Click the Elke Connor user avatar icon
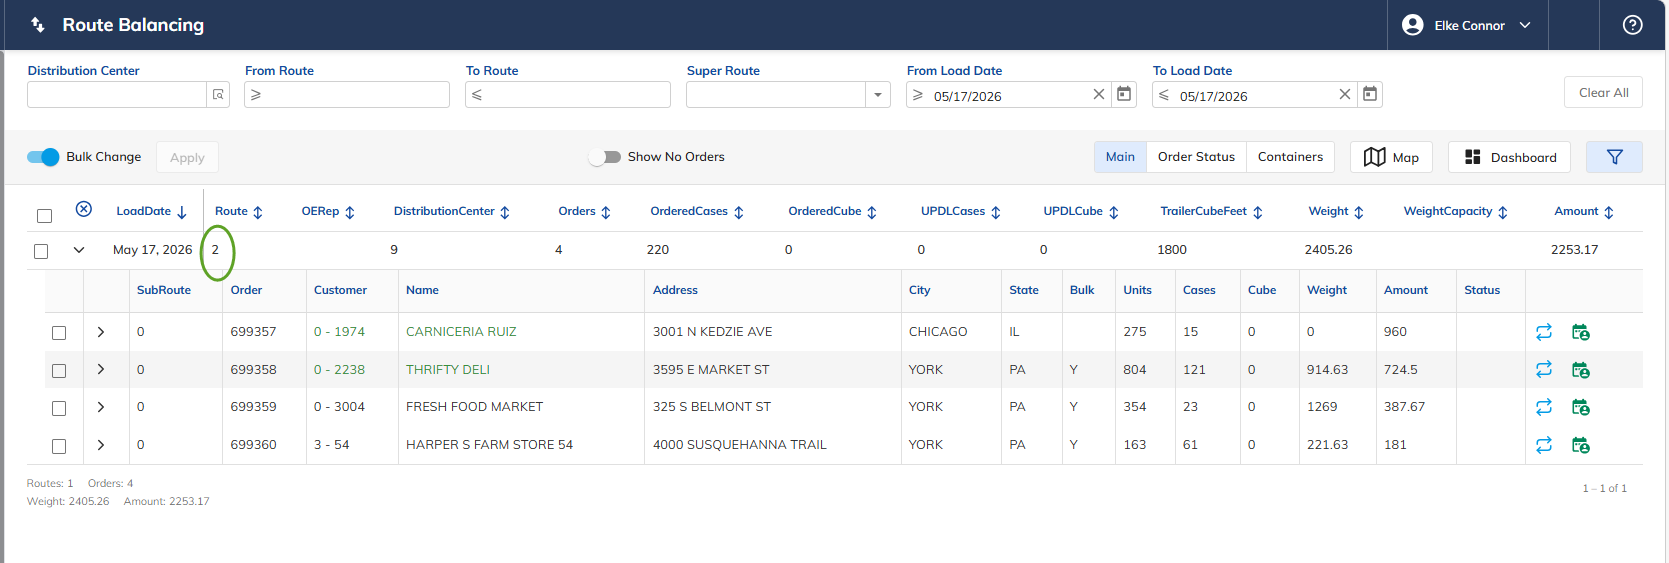1669x563 pixels. (x=1412, y=25)
